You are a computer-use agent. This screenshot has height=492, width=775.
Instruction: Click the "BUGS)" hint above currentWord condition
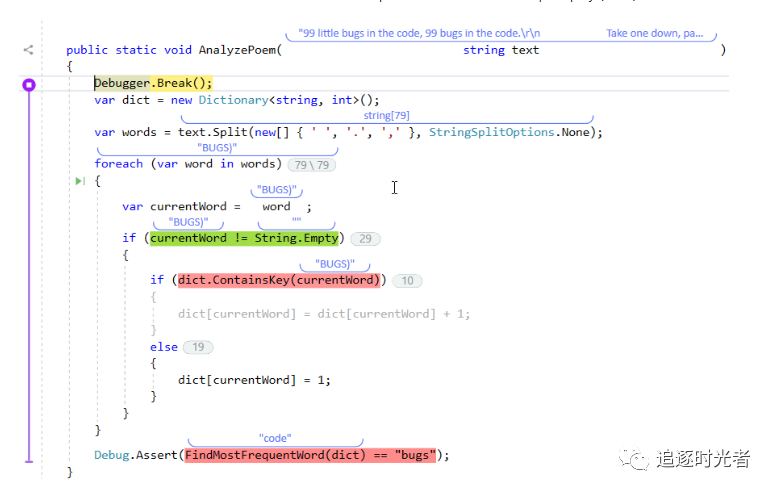pyautogui.click(x=188, y=222)
